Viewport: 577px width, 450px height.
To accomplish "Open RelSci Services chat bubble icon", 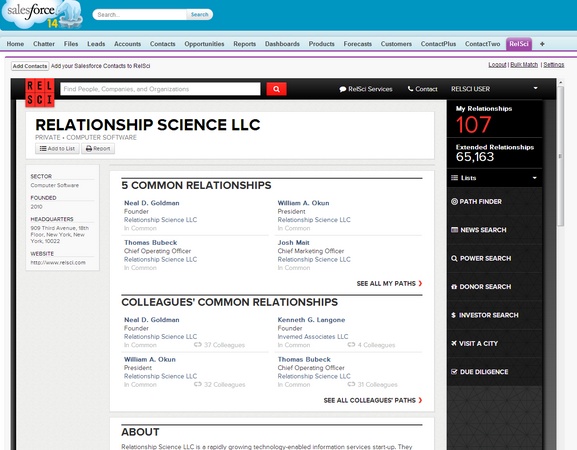I will click(x=343, y=89).
